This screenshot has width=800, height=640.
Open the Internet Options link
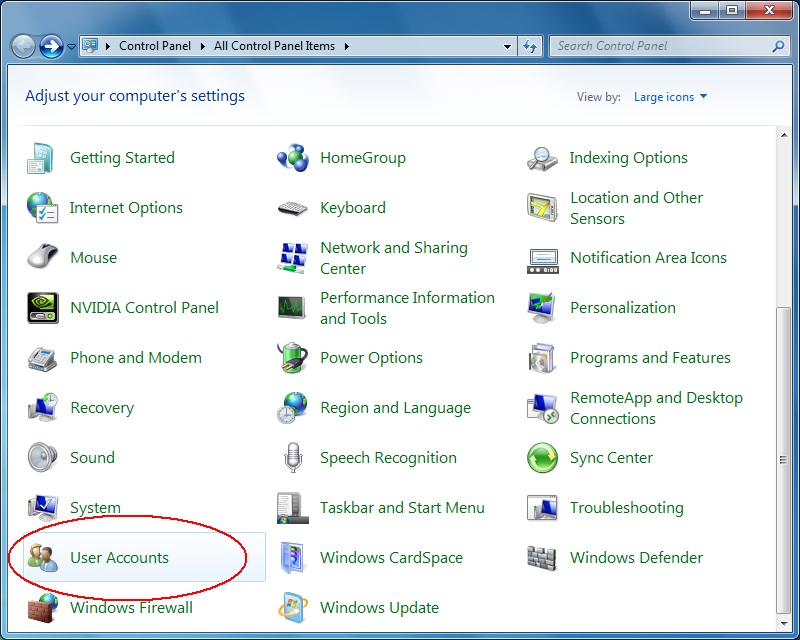pyautogui.click(x=126, y=208)
